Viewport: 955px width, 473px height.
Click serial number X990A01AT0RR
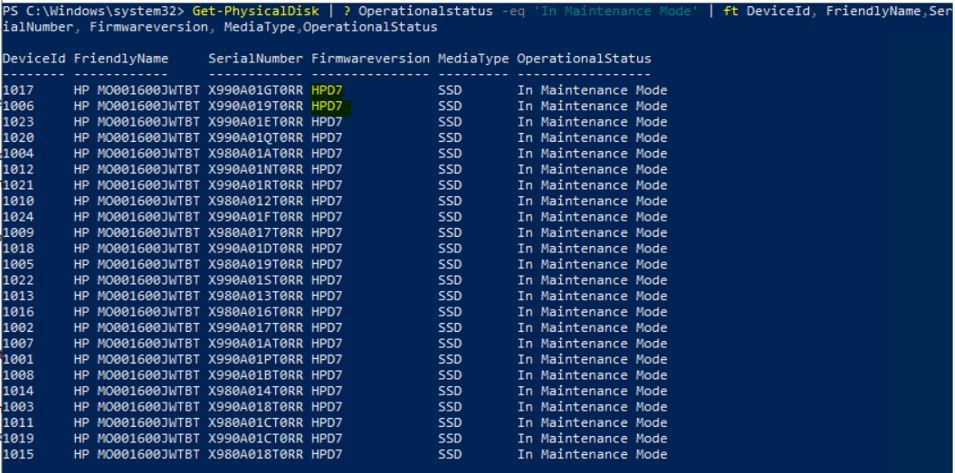256,343
